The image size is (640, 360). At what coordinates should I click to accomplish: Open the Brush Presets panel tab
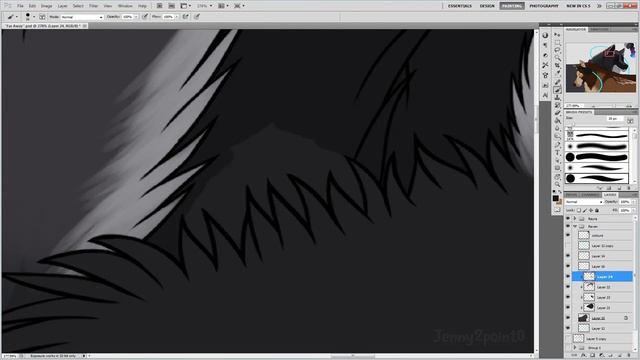[580, 112]
